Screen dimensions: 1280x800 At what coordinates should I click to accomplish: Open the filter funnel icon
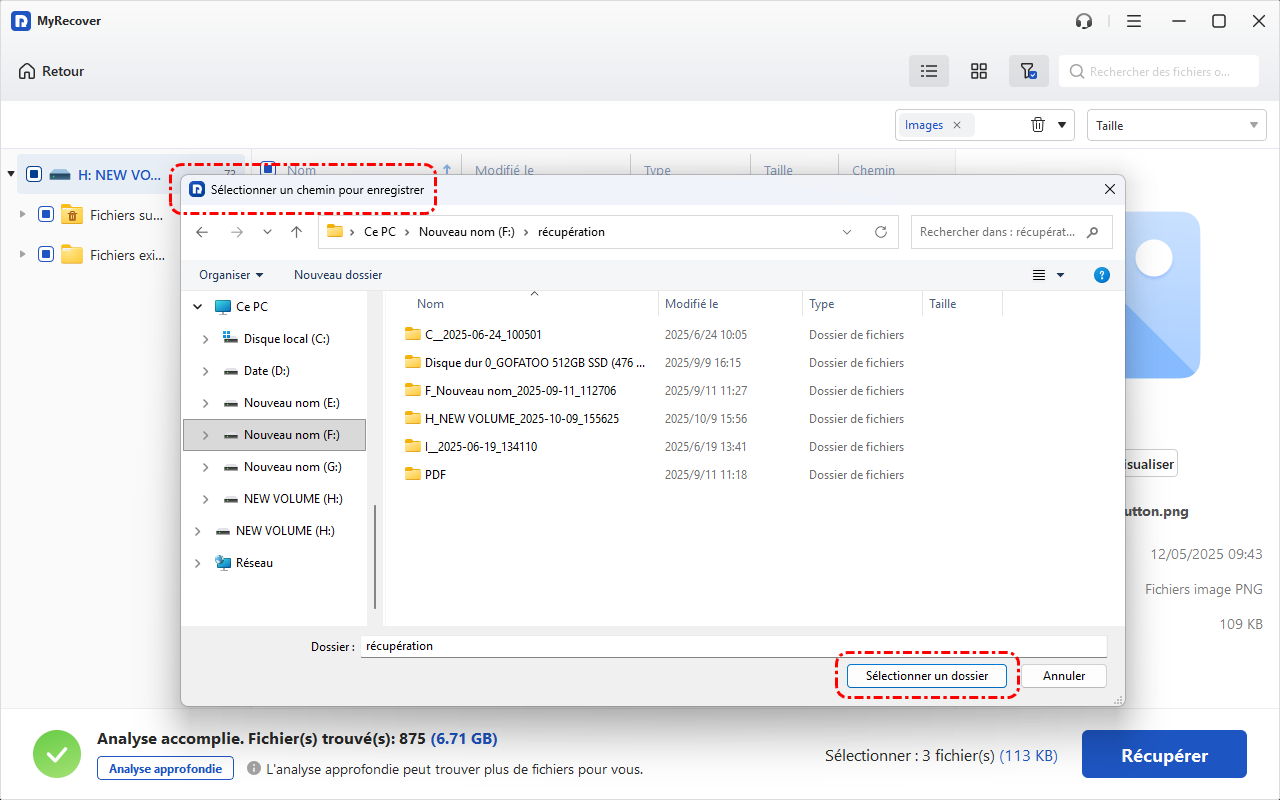1028,71
